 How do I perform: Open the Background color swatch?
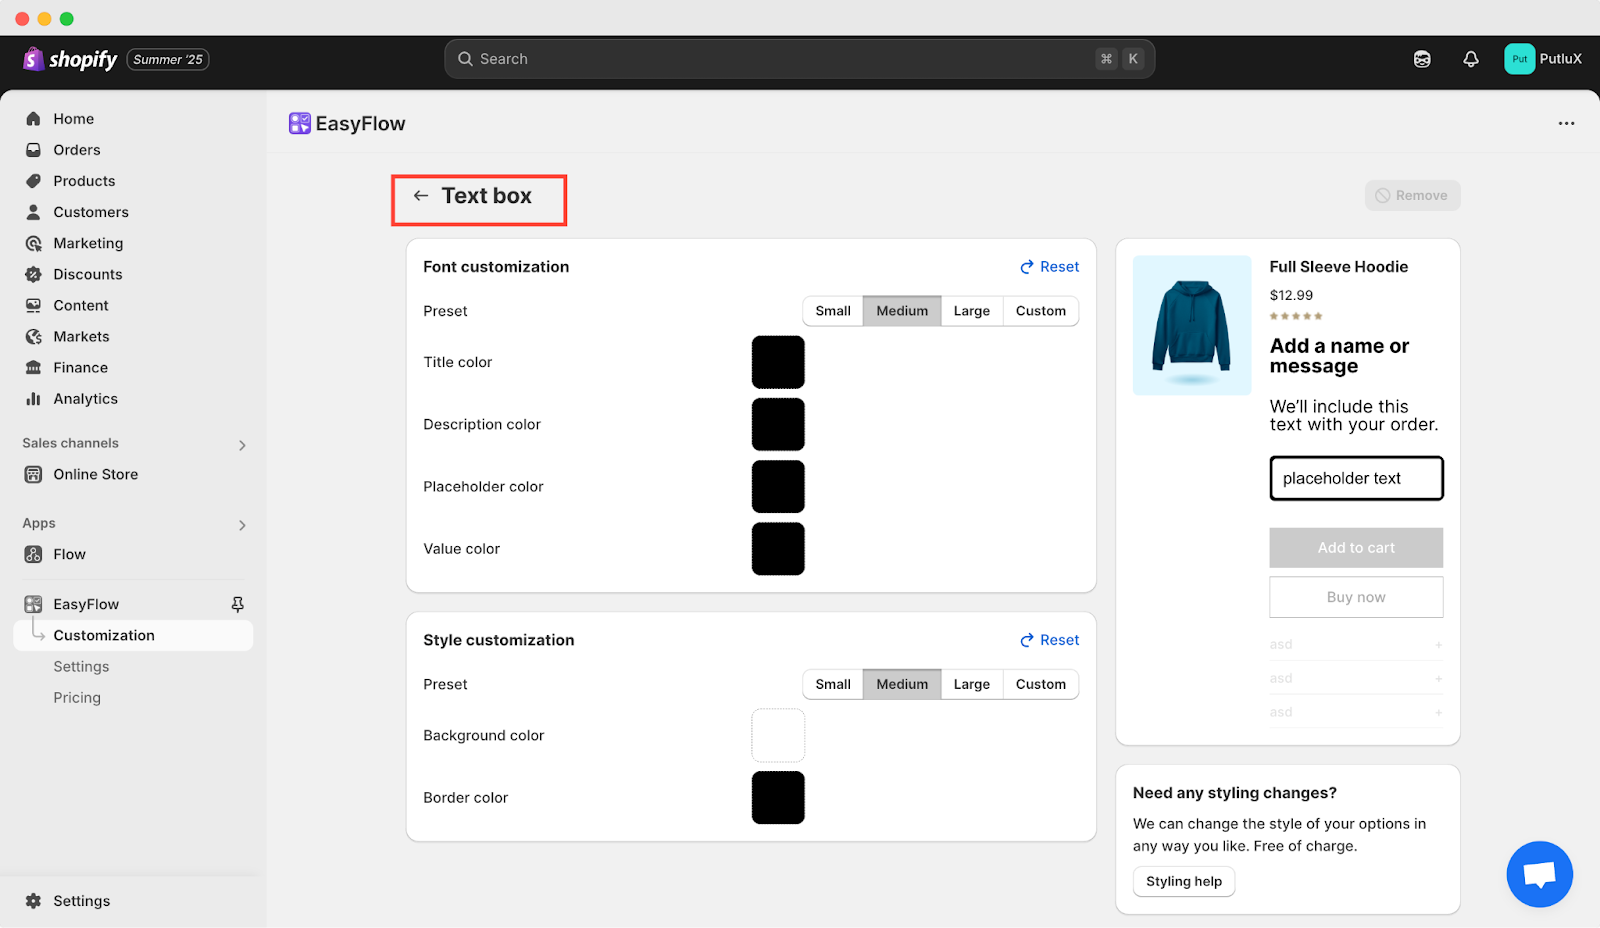coord(778,735)
